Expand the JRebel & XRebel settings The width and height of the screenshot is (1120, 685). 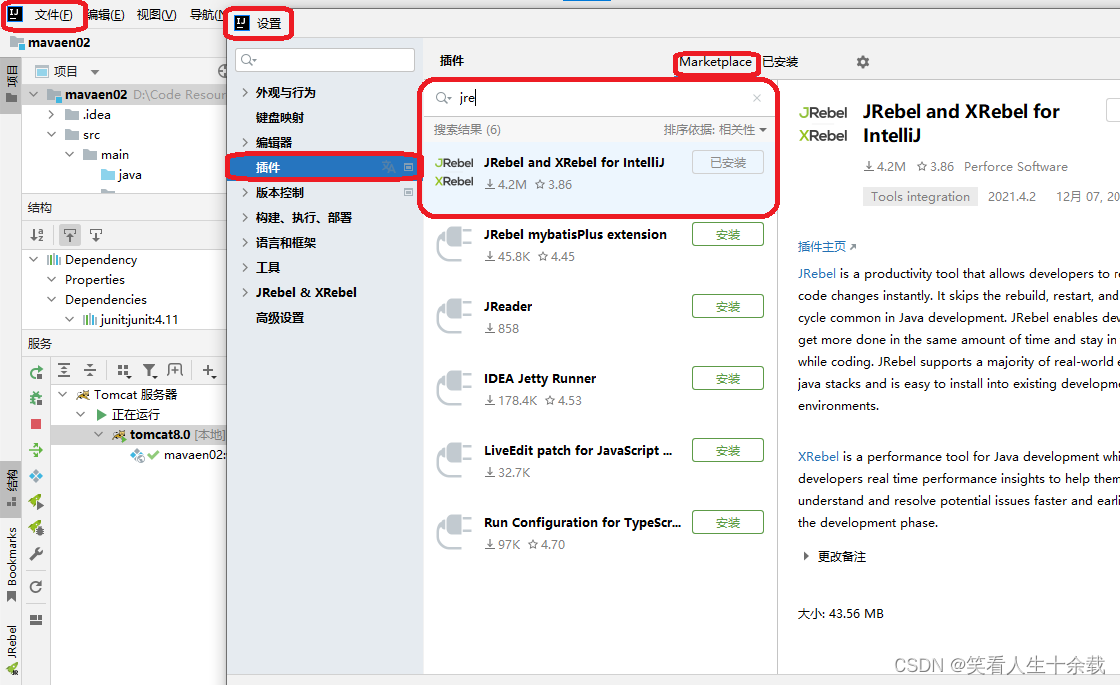pos(245,292)
